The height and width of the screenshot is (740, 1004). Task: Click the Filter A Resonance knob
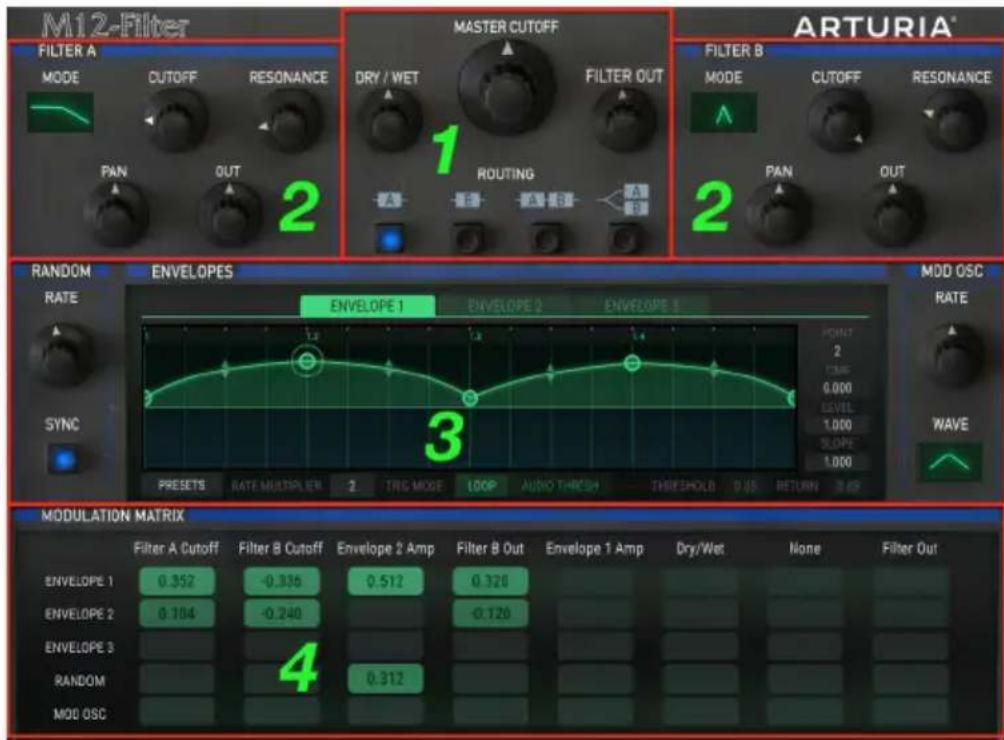(289, 122)
